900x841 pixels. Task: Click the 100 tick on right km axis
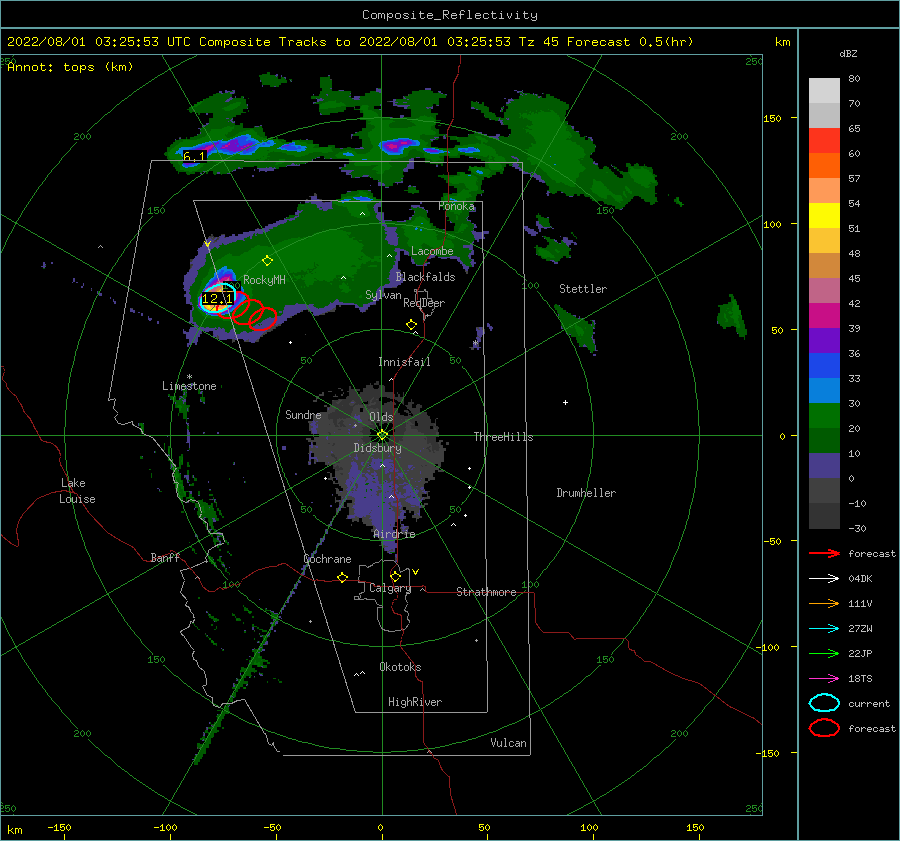pos(772,224)
